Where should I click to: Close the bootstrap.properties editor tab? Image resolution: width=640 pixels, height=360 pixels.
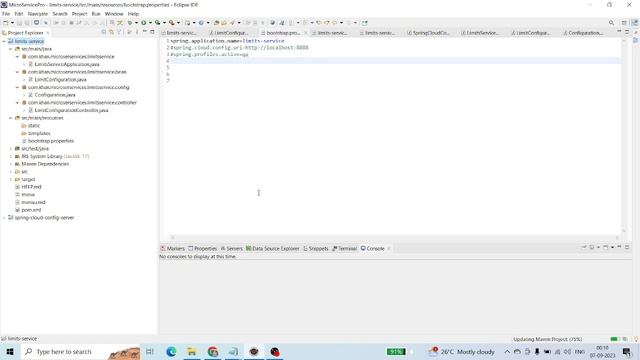coord(305,33)
